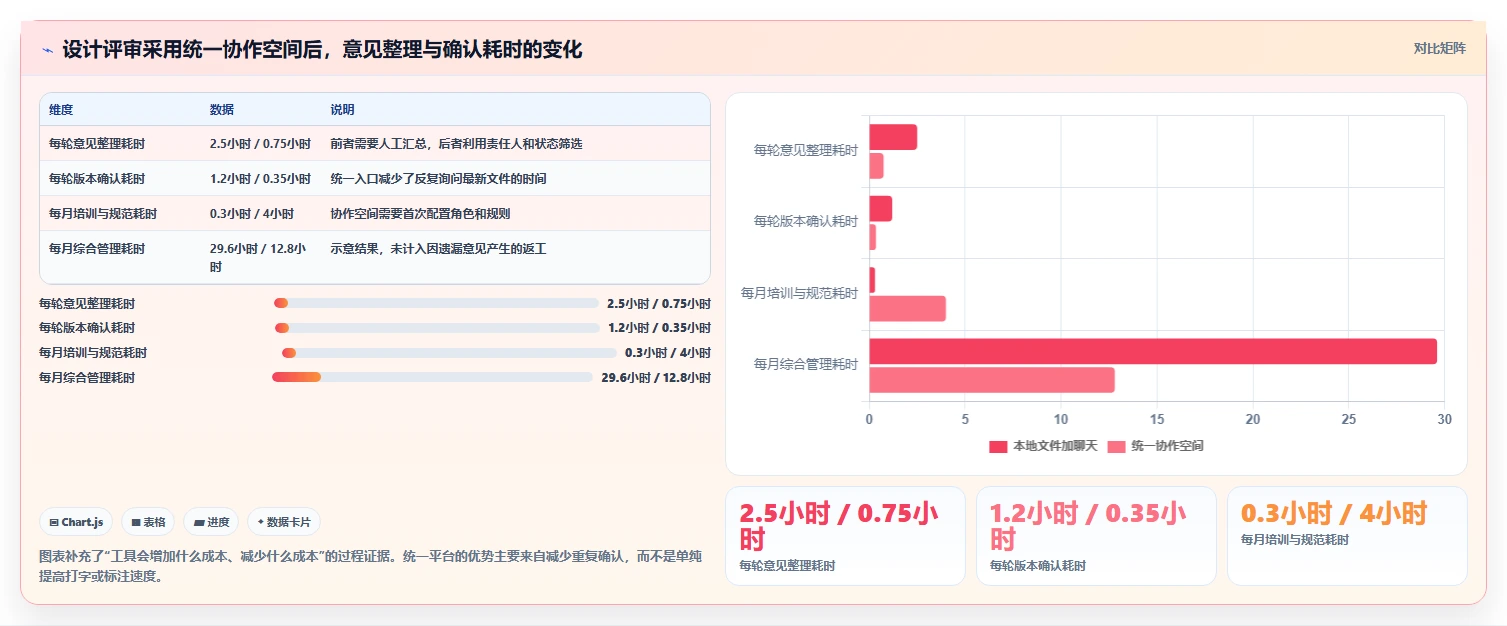Select the 表格 tag chip
The image size is (1507, 626).
pyautogui.click(x=148, y=522)
